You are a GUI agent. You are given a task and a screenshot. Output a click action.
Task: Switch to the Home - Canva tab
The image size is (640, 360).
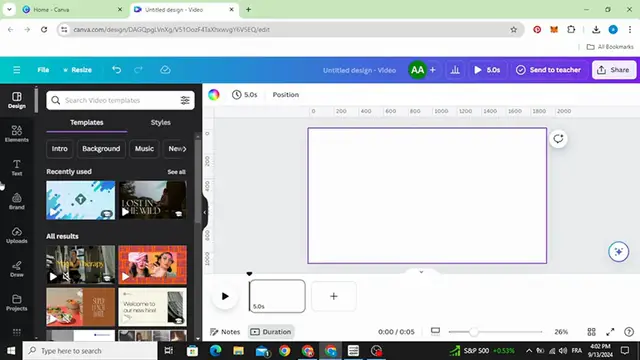point(73,9)
